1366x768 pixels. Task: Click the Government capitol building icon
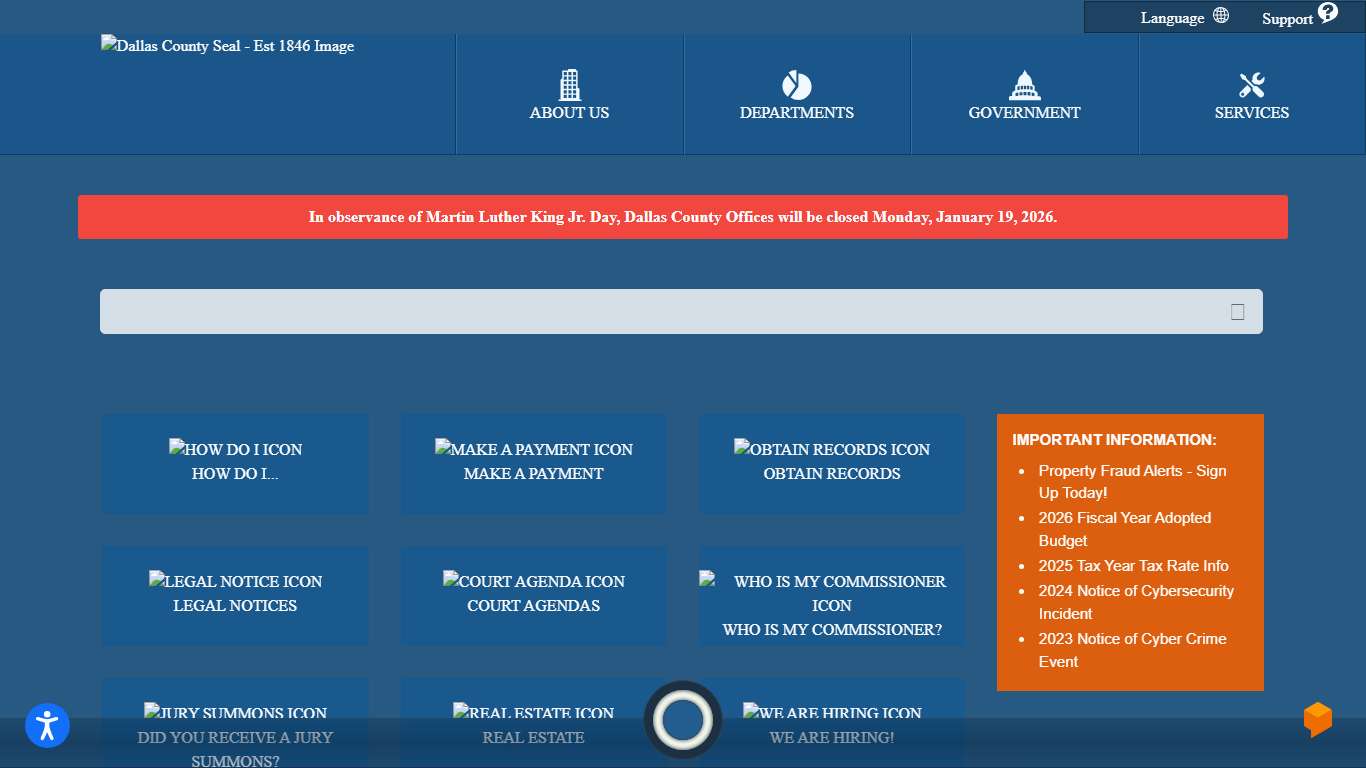pyautogui.click(x=1024, y=86)
